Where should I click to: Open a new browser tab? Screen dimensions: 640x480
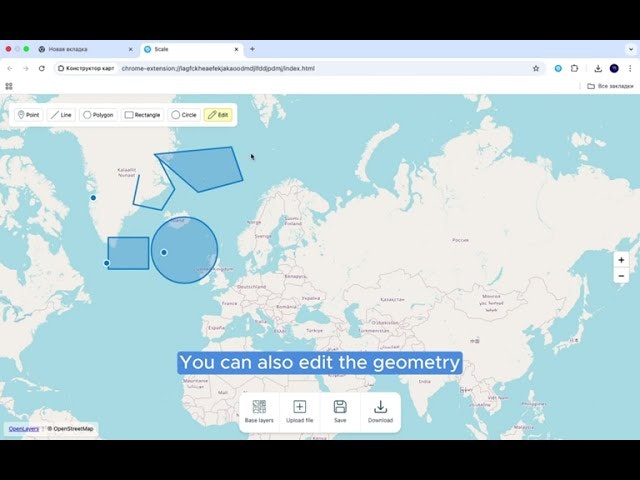(x=252, y=49)
